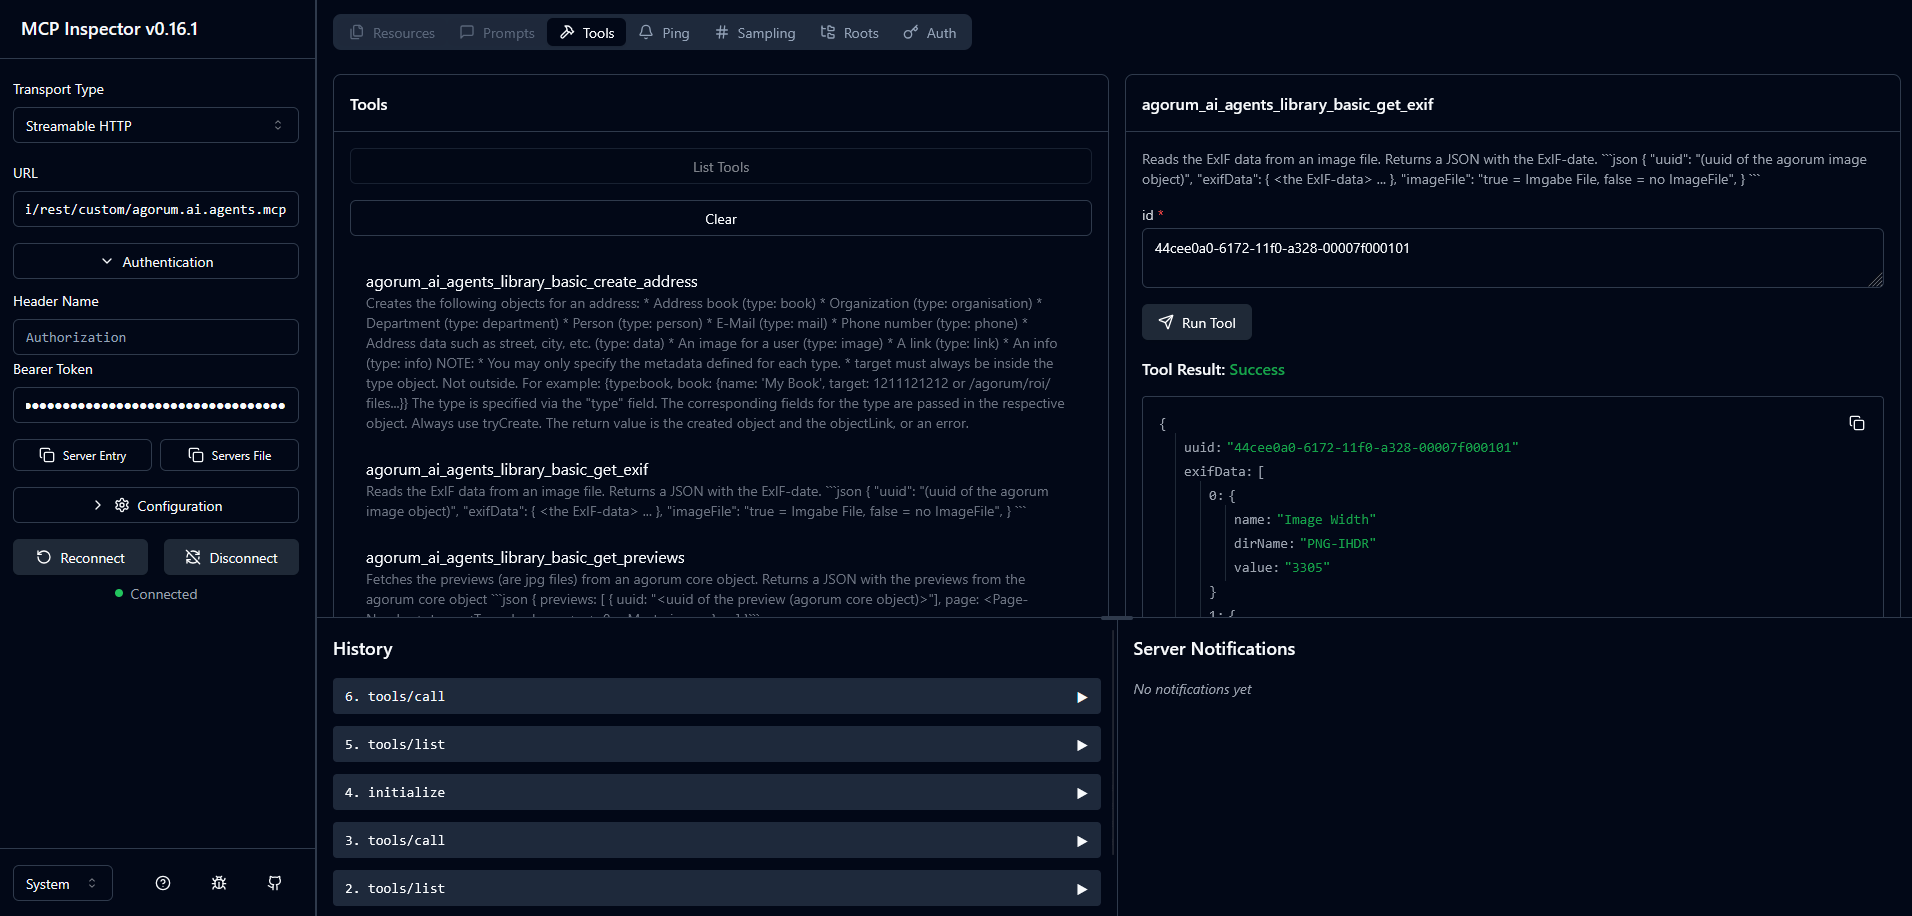Screen dimensions: 1912x916
Task: Expand the Configuration section
Action: point(156,505)
